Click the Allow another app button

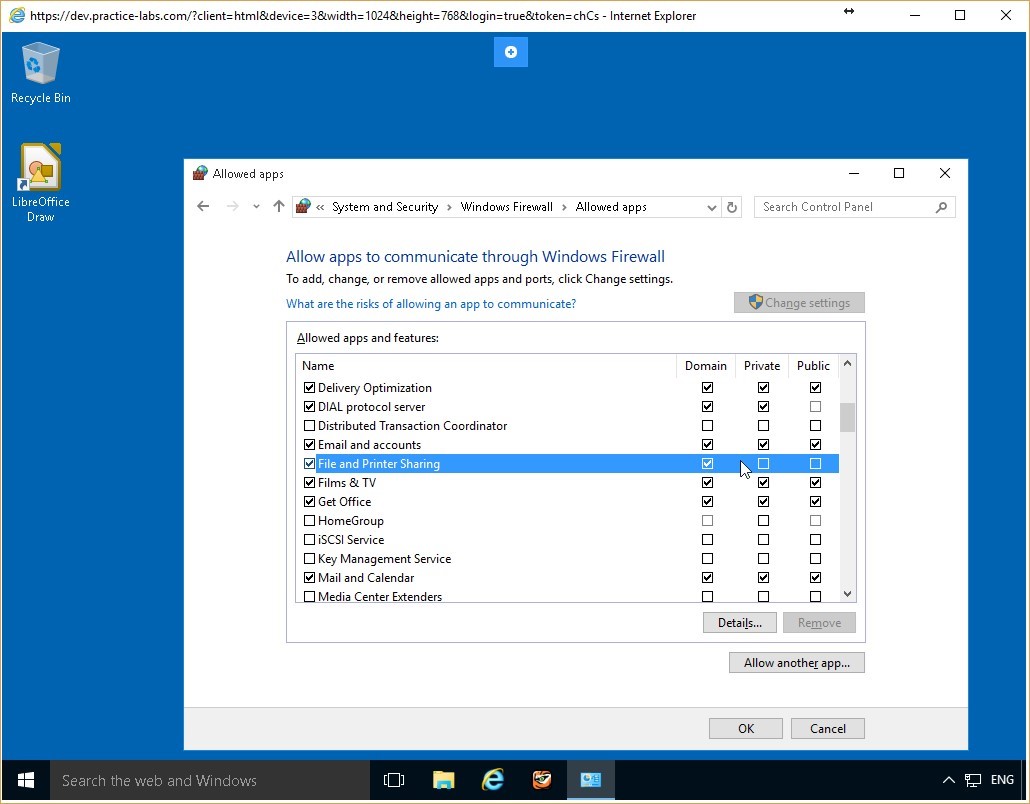[796, 662]
